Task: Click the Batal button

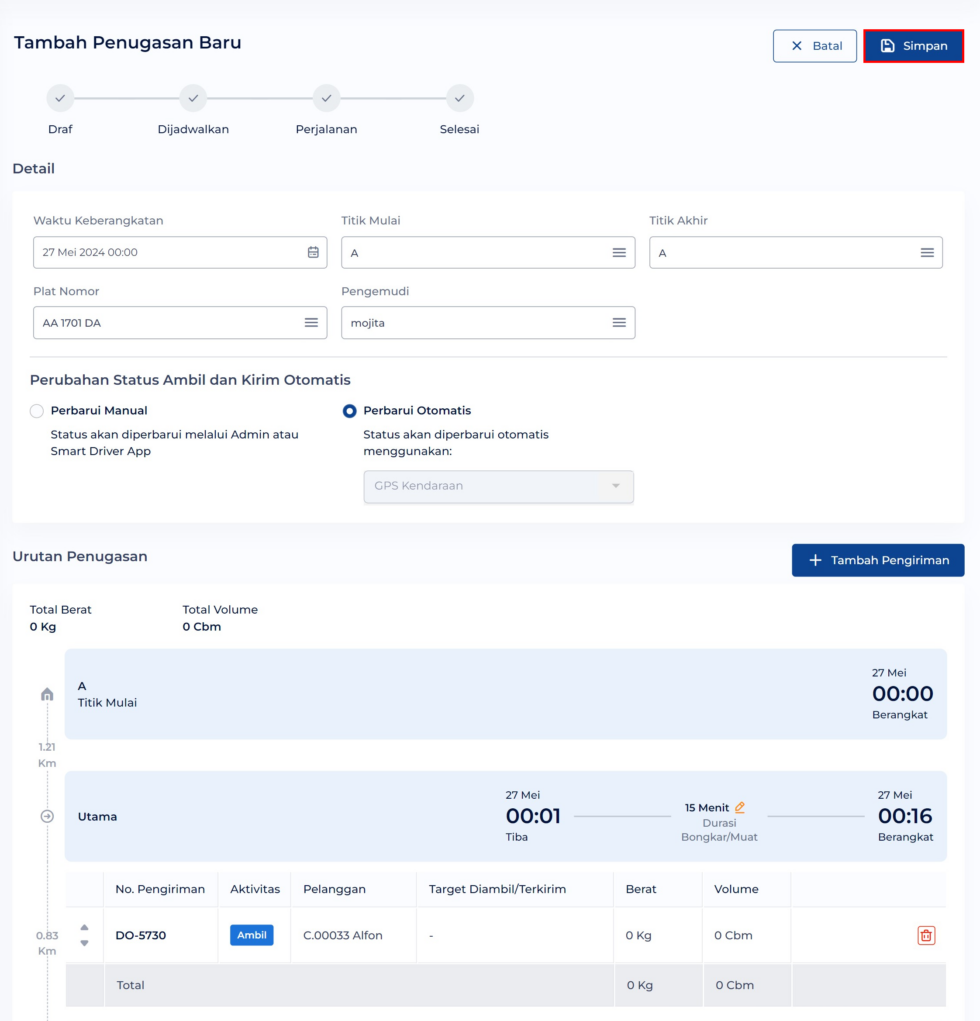Action: [814, 46]
